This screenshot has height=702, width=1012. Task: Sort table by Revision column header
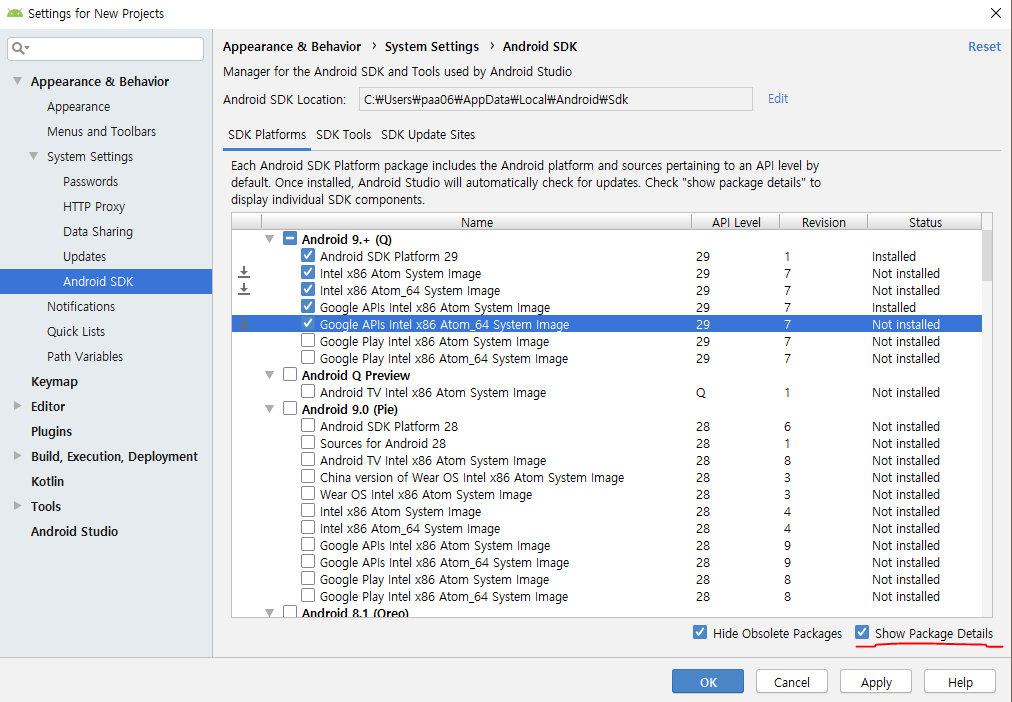824,222
